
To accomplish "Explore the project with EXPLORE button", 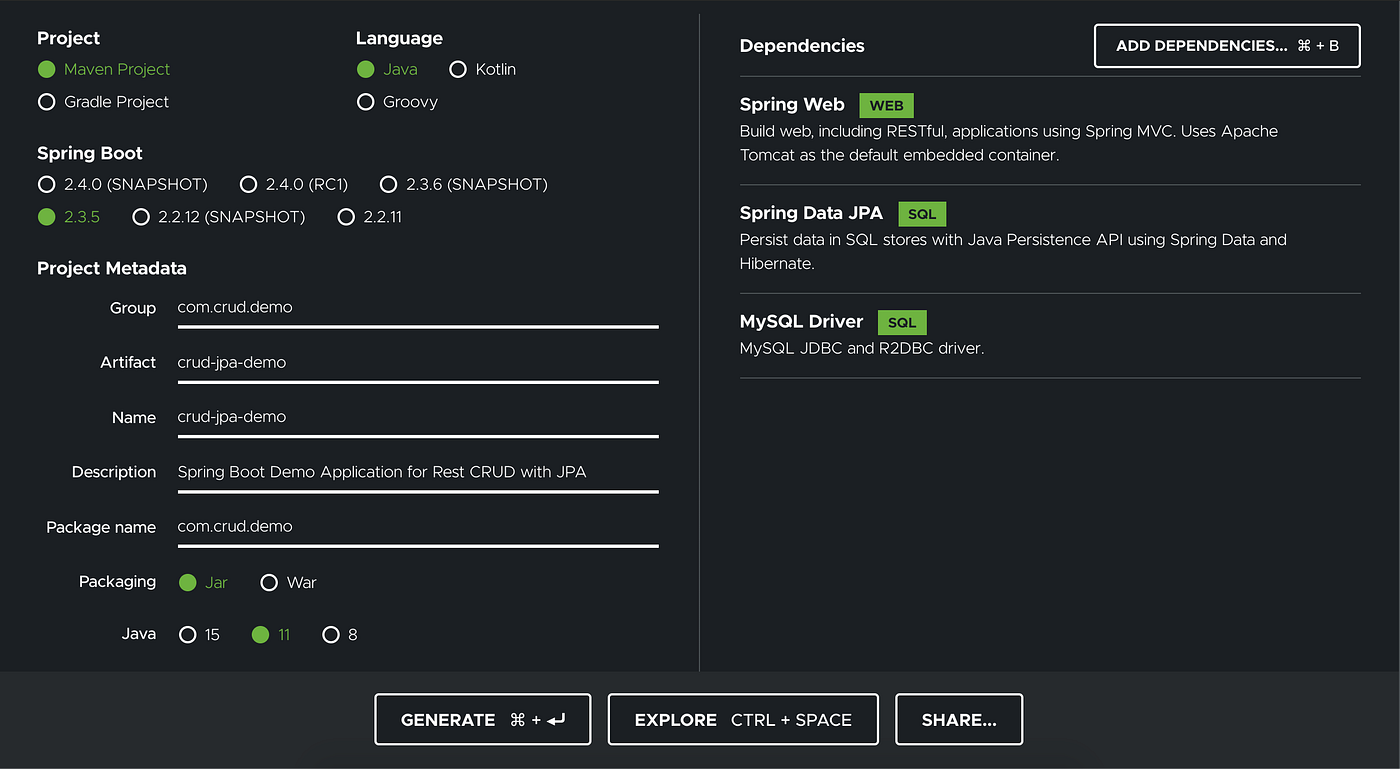I will click(x=743, y=720).
